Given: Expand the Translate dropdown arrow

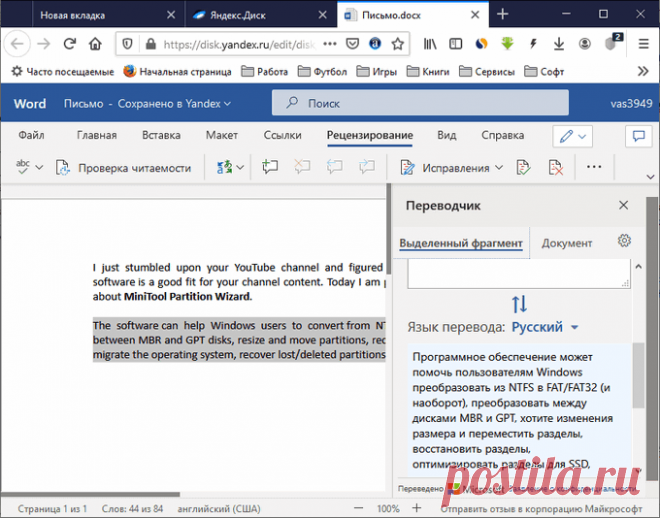Looking at the screenshot, I should [240, 167].
